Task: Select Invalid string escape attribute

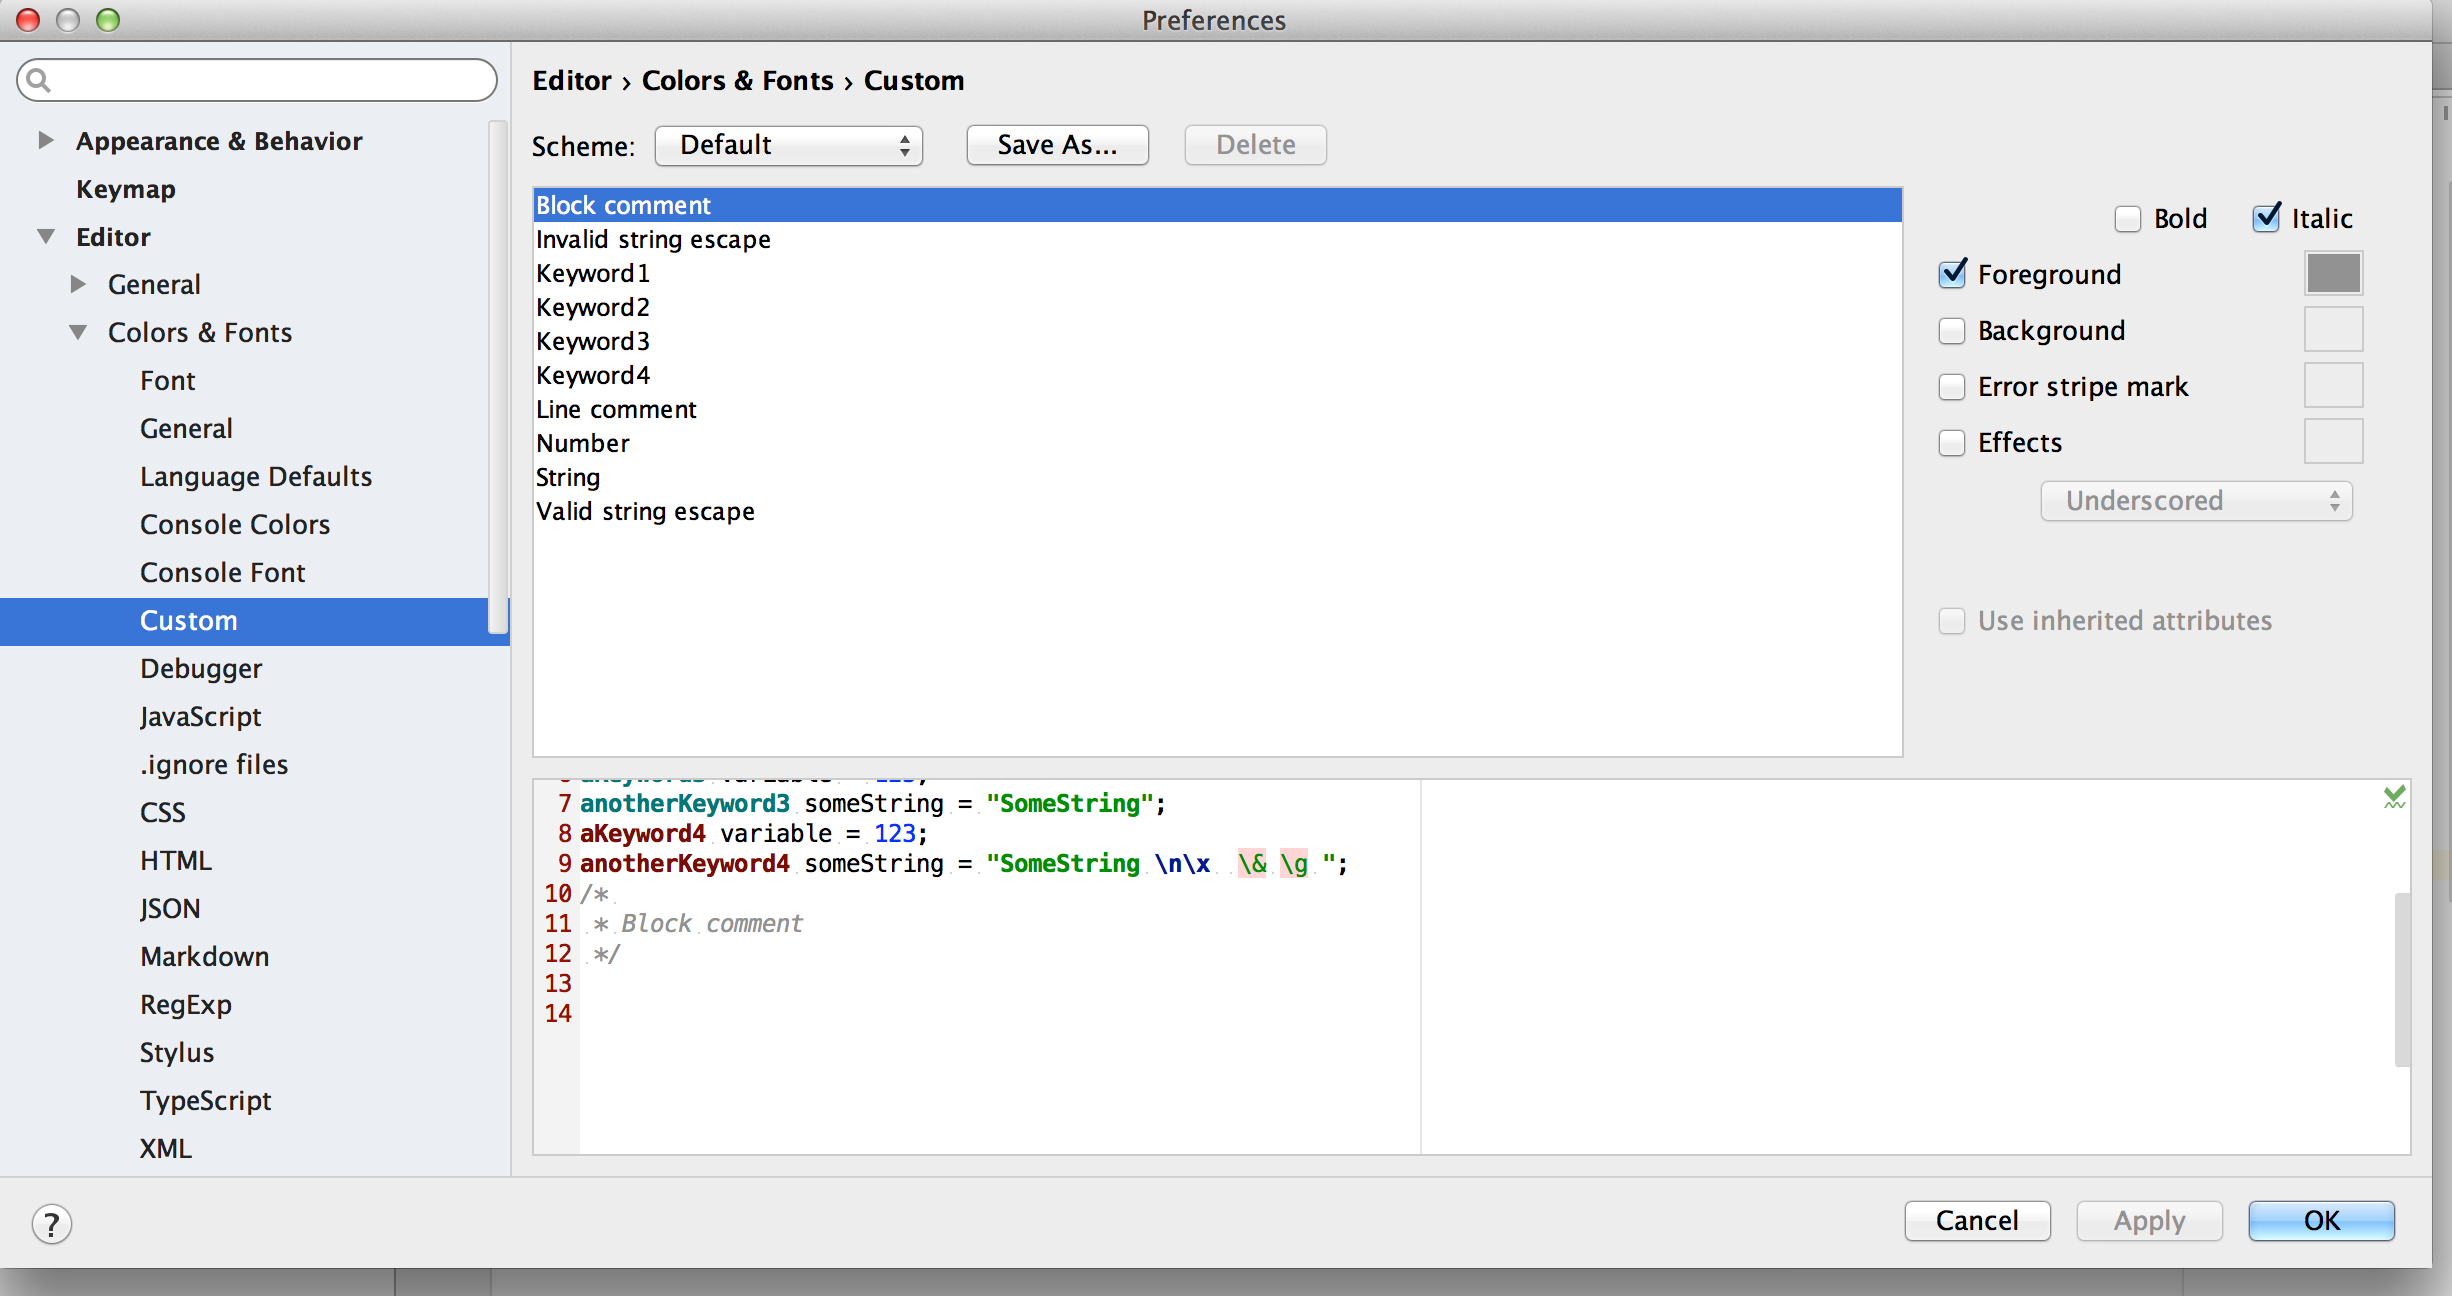Action: pyautogui.click(x=1217, y=240)
